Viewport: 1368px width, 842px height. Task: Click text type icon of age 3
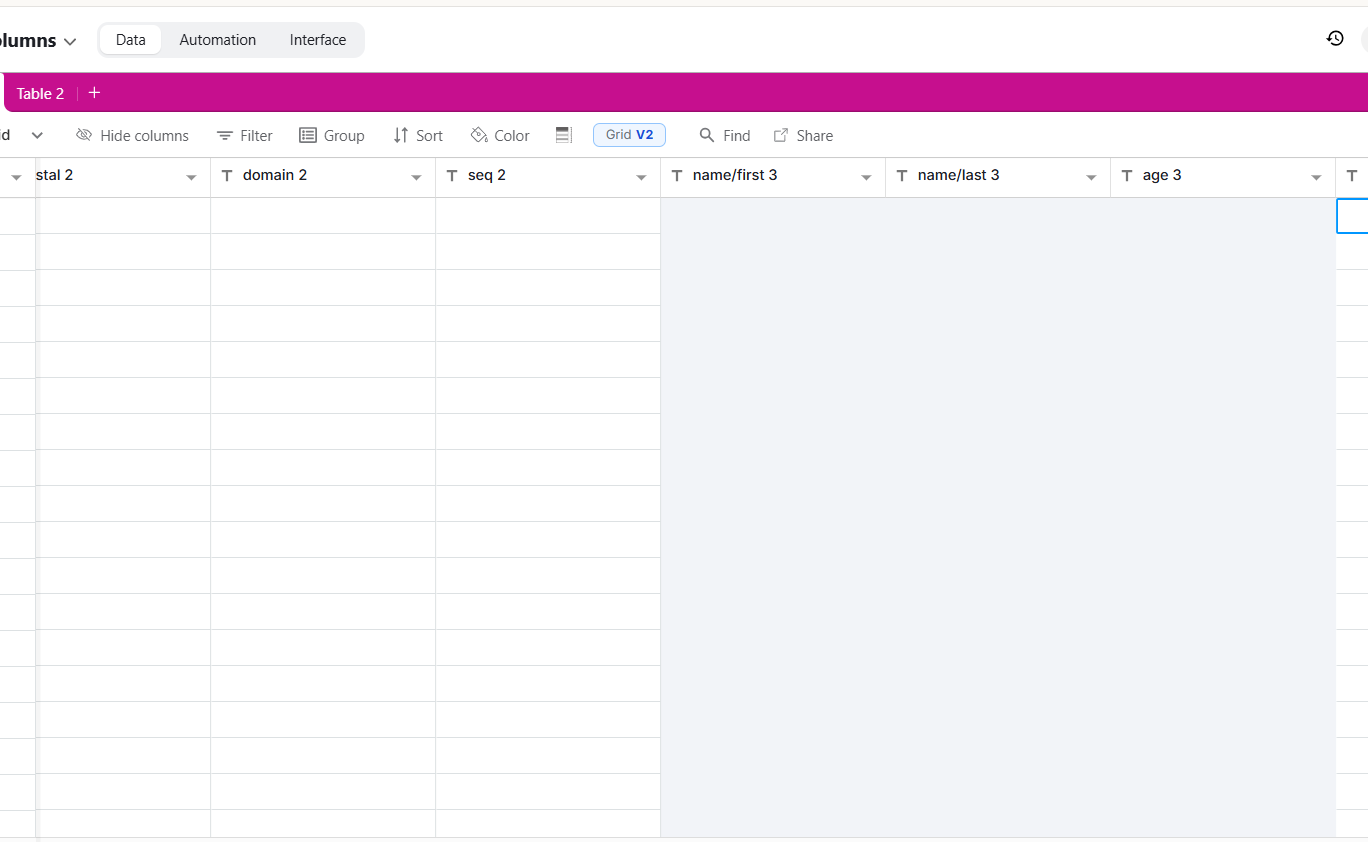point(1127,176)
